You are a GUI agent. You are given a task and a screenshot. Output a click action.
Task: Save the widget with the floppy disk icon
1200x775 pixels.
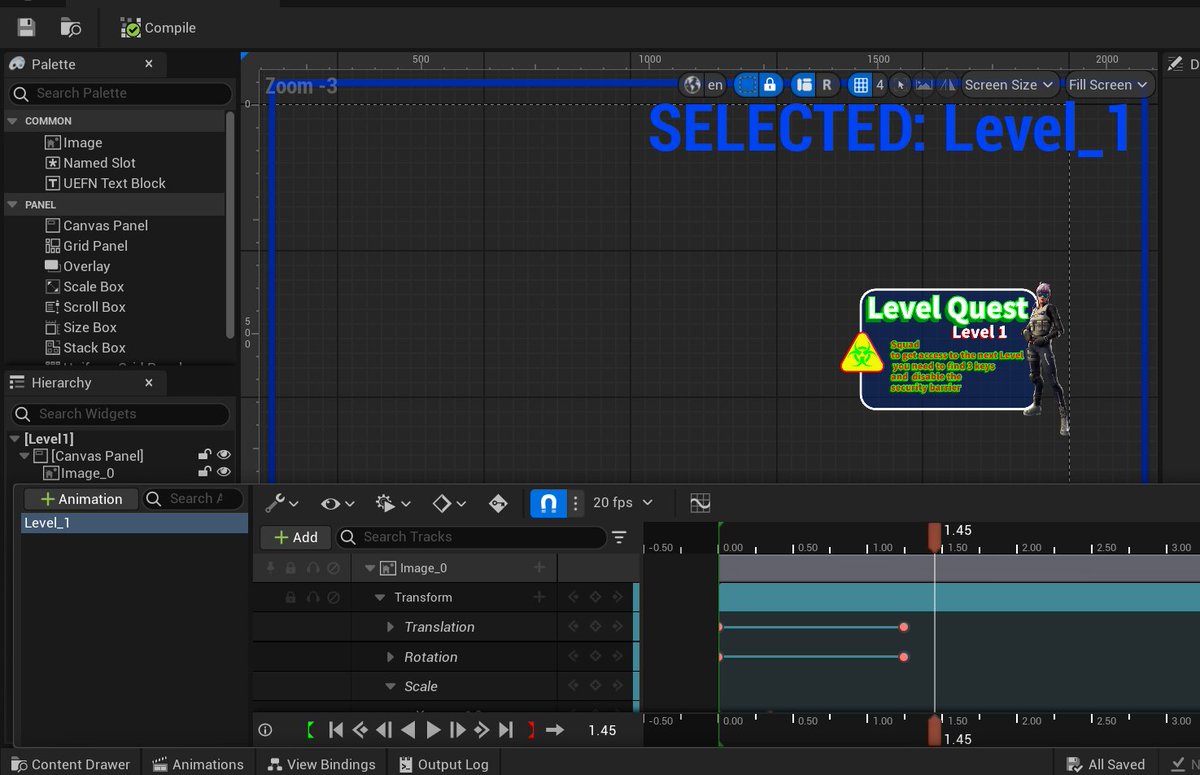(x=26, y=28)
